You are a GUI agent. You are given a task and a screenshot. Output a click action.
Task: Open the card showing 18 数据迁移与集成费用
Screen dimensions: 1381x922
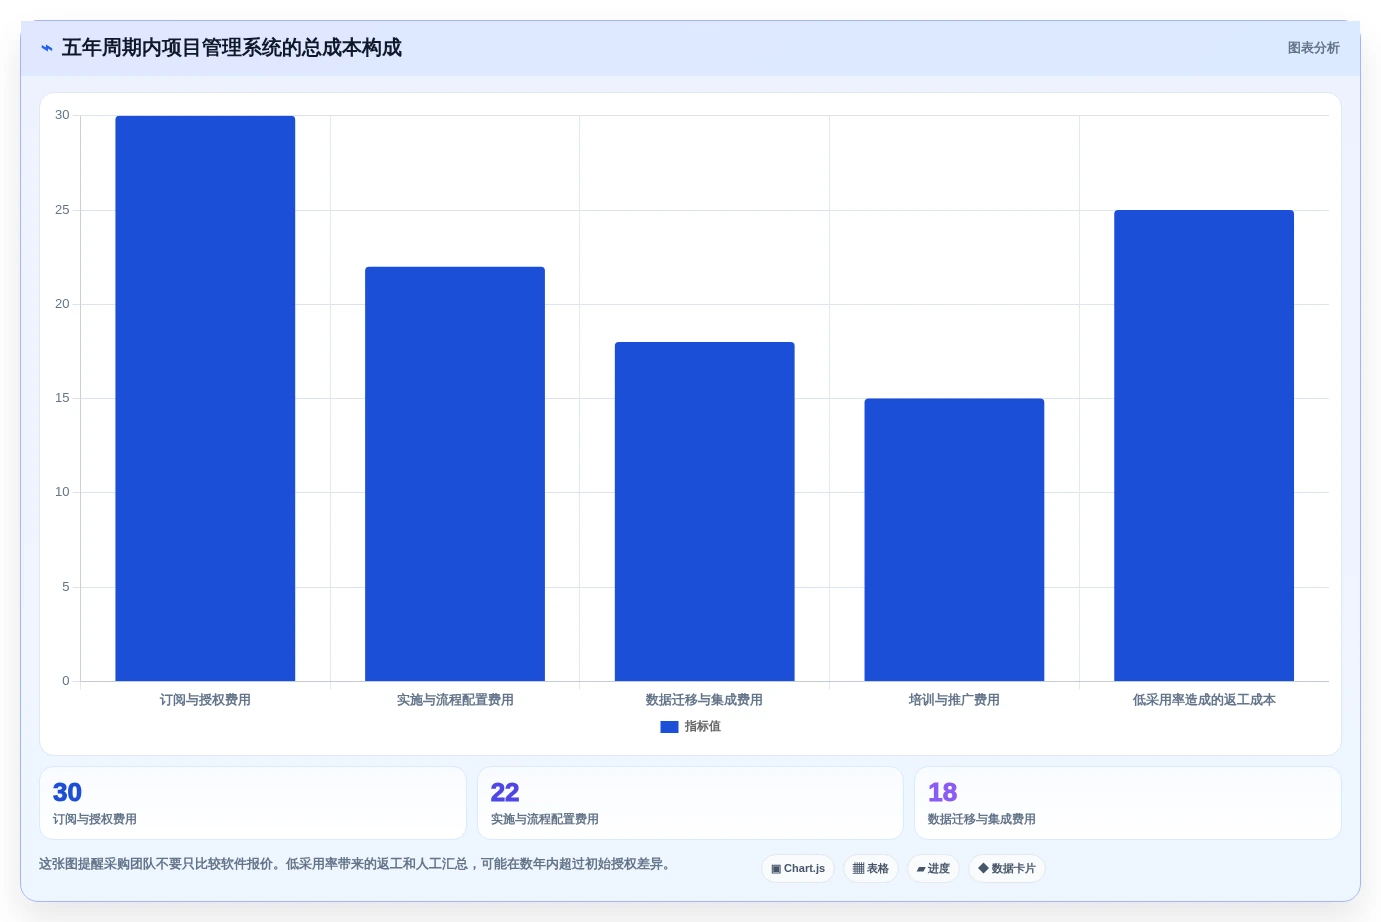pos(1128,803)
